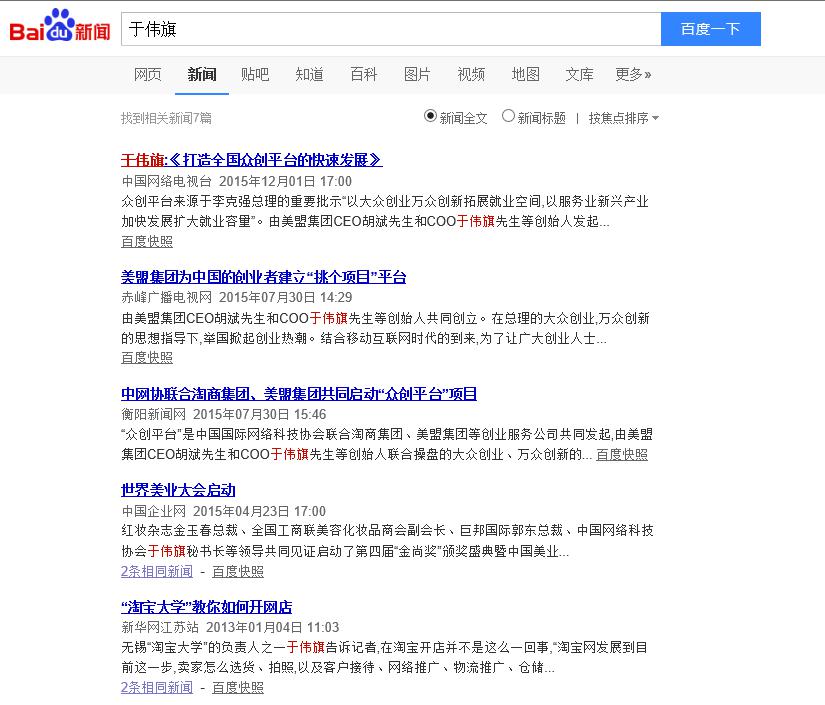Image resolution: width=825 pixels, height=705 pixels.
Task: Select the 新闻标题 radio button
Action: (x=508, y=116)
